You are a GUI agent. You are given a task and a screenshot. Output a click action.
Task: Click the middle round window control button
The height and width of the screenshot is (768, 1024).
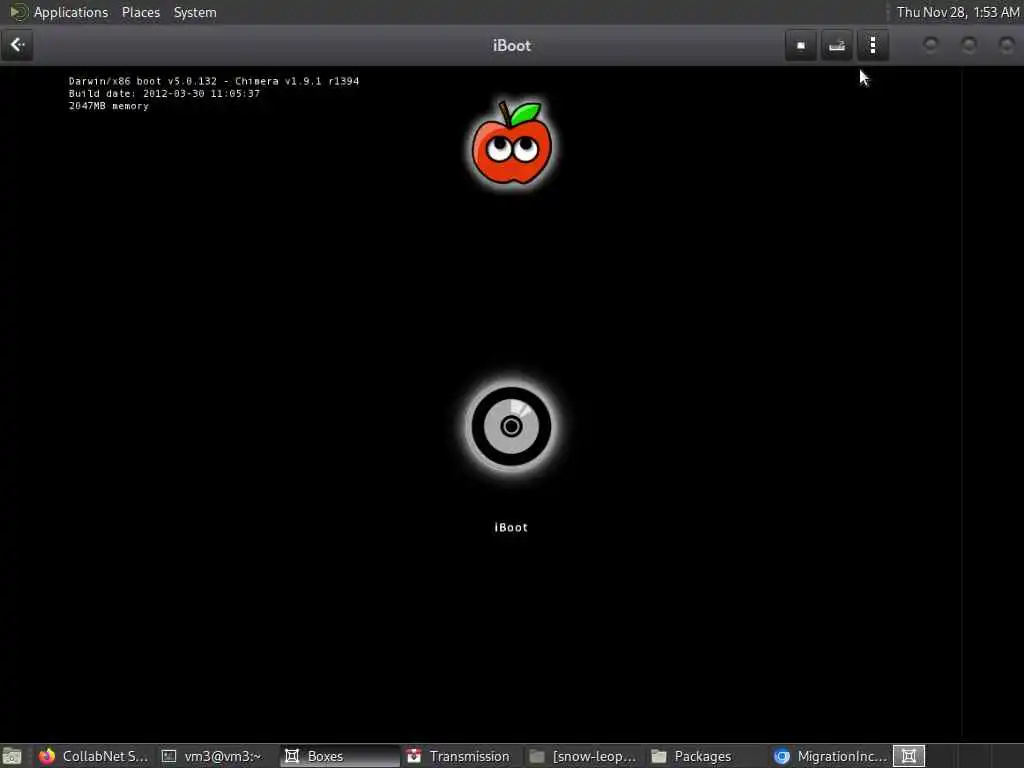[x=969, y=45]
